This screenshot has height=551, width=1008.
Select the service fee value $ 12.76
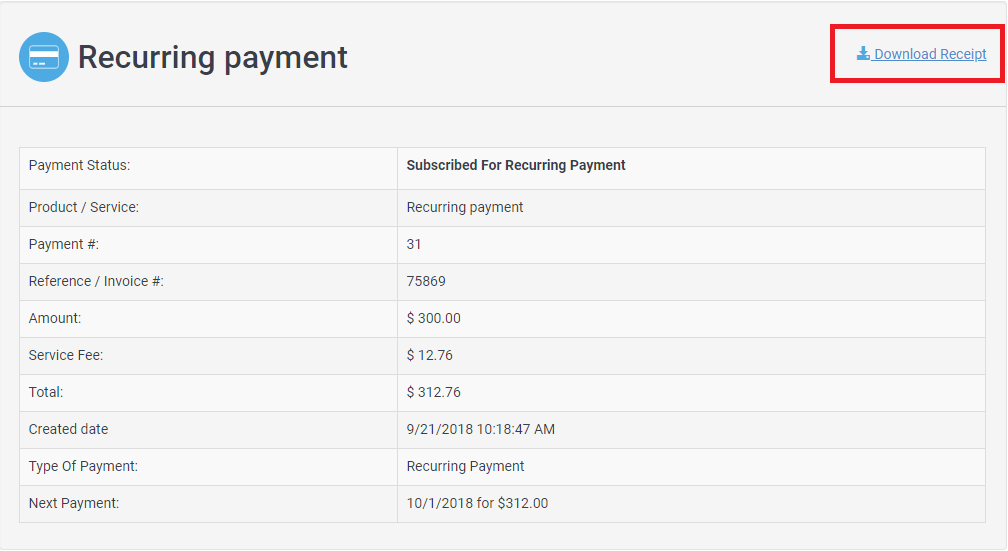coord(429,355)
